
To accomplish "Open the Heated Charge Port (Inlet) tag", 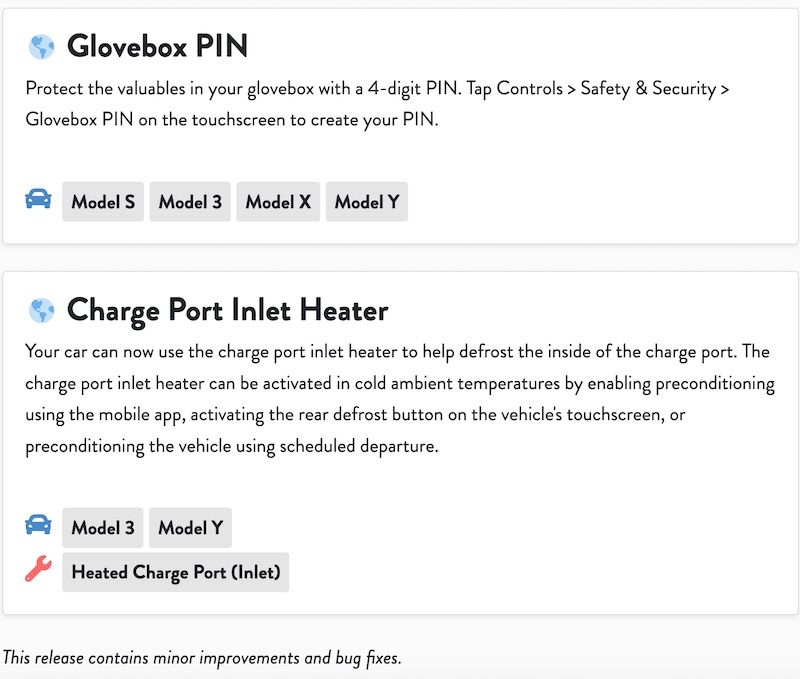I will [x=176, y=572].
